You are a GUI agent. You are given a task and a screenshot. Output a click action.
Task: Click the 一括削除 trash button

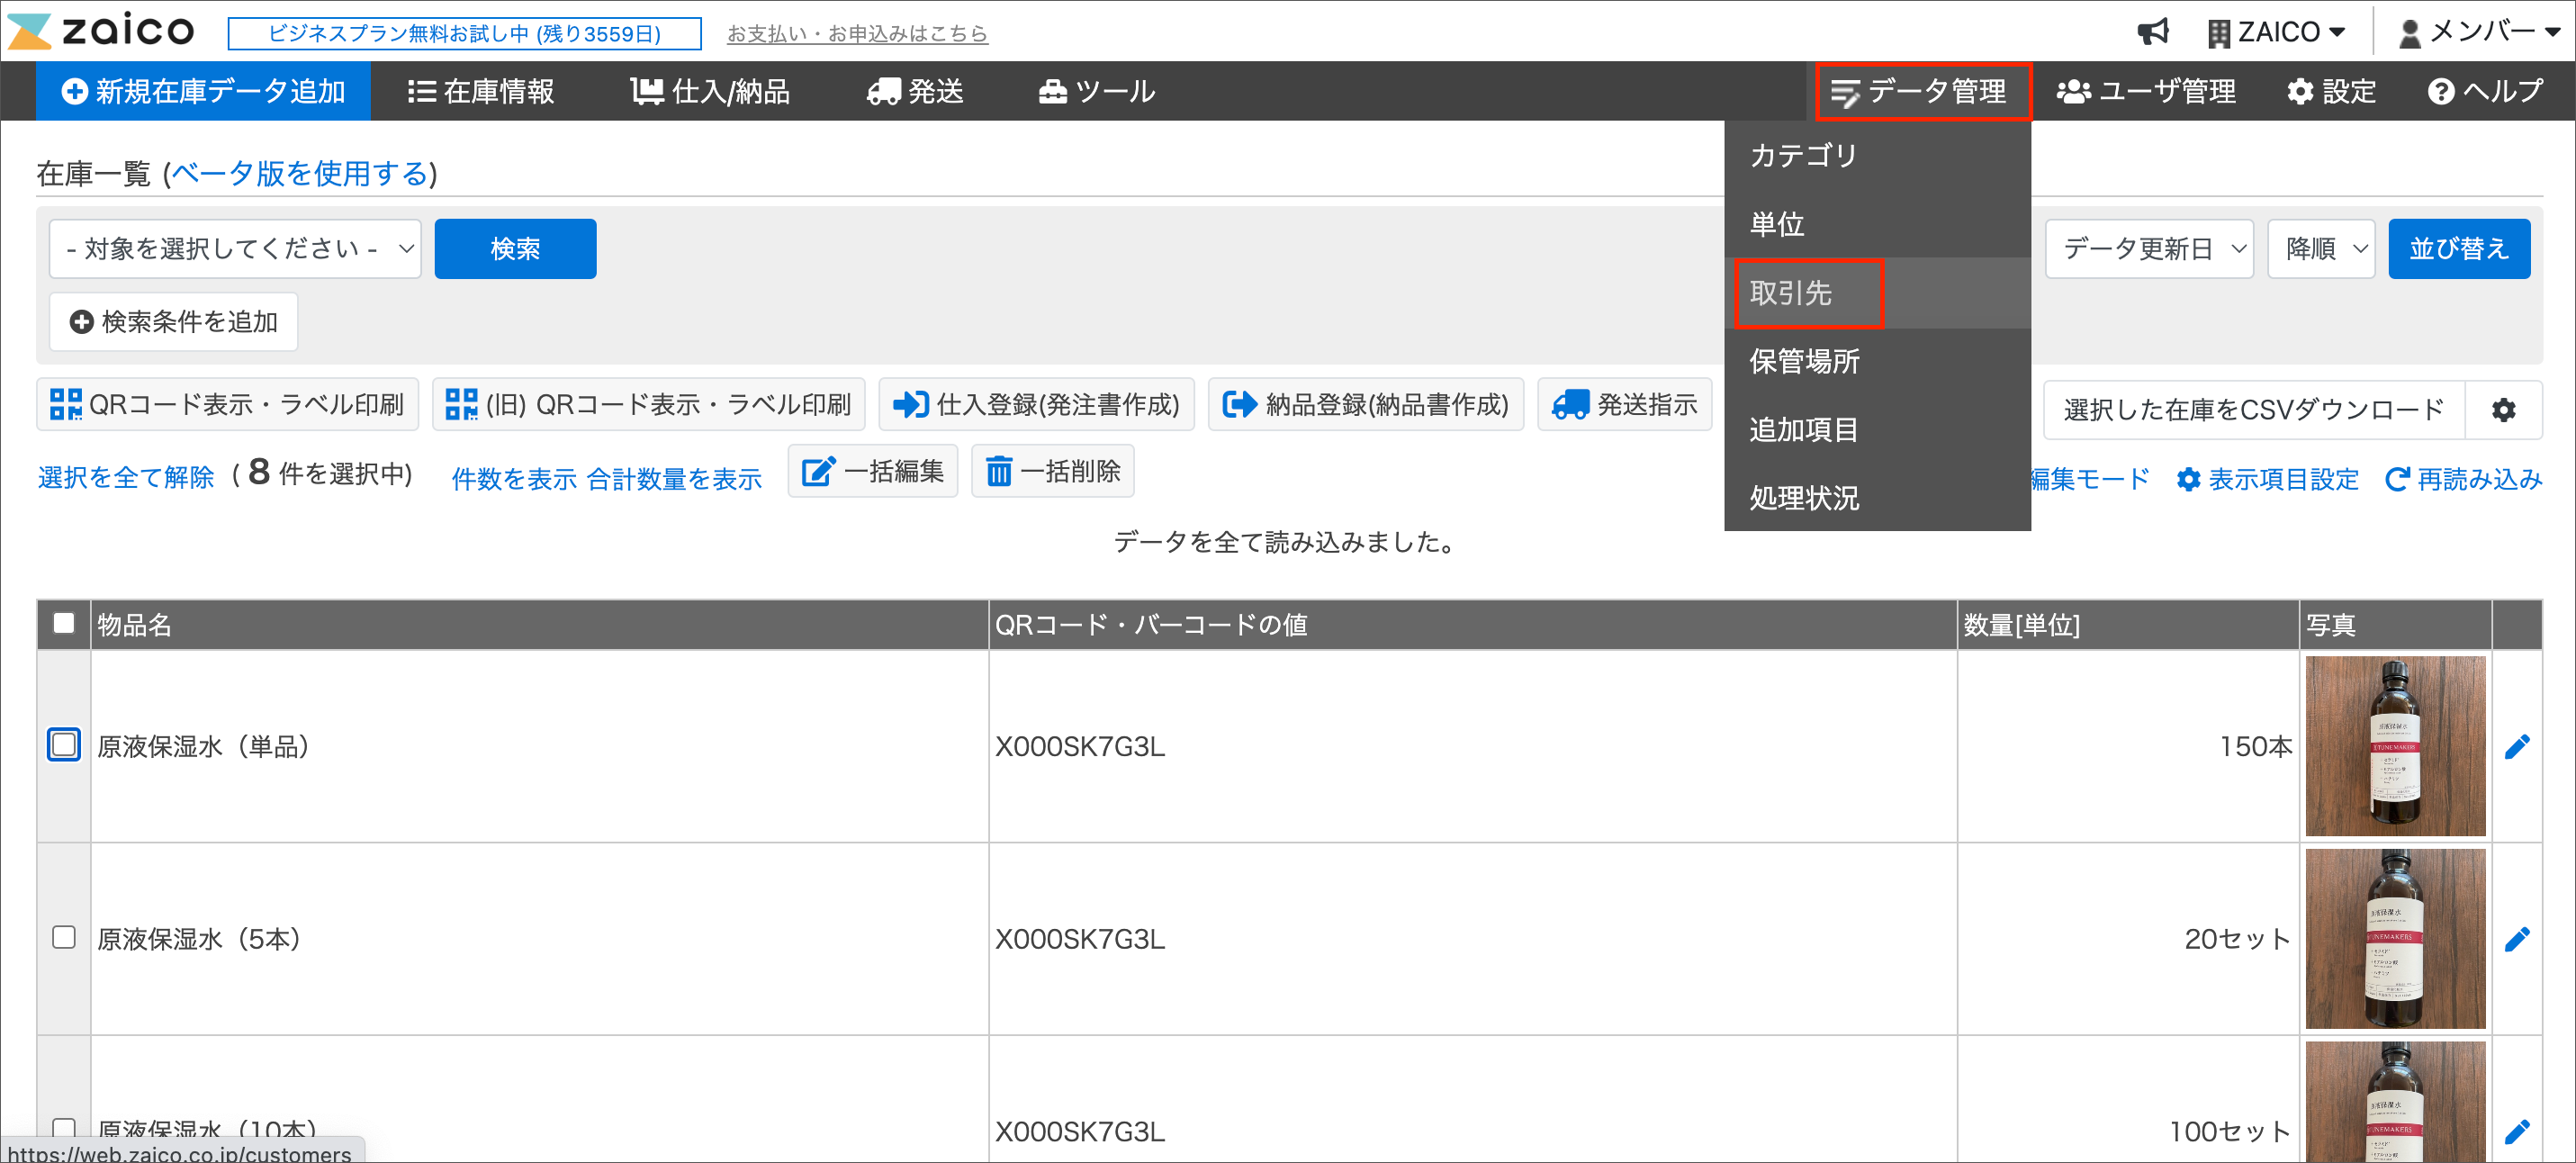(x=1052, y=471)
